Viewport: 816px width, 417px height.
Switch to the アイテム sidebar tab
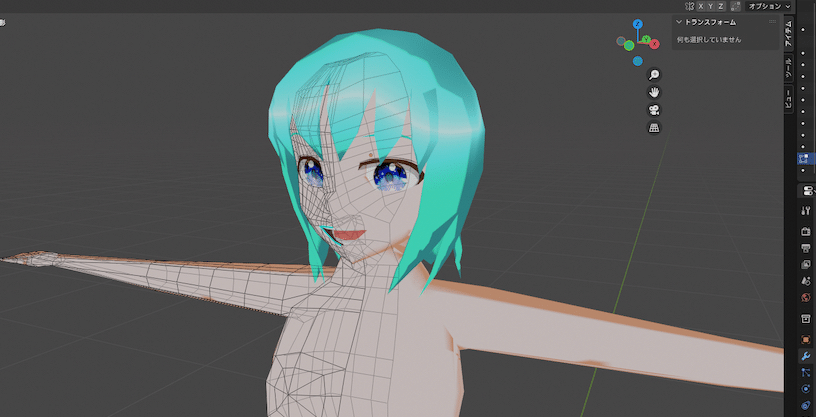788,34
